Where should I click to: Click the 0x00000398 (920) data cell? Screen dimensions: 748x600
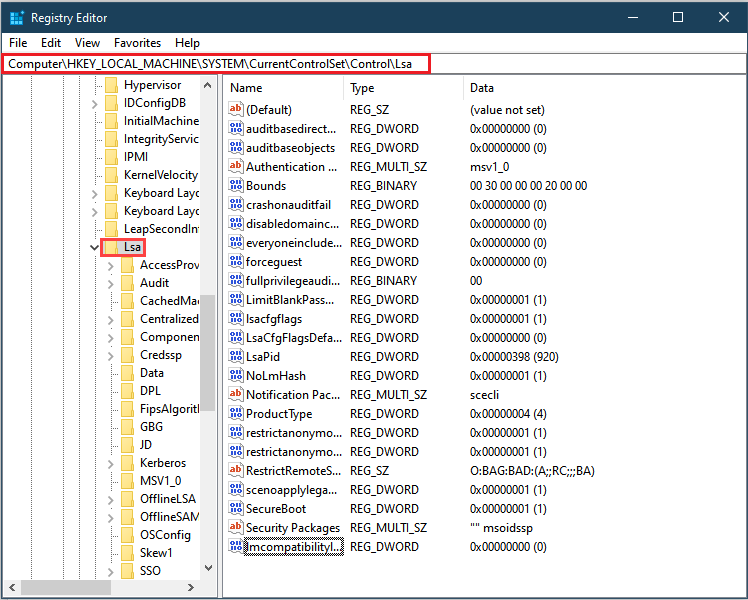(514, 357)
